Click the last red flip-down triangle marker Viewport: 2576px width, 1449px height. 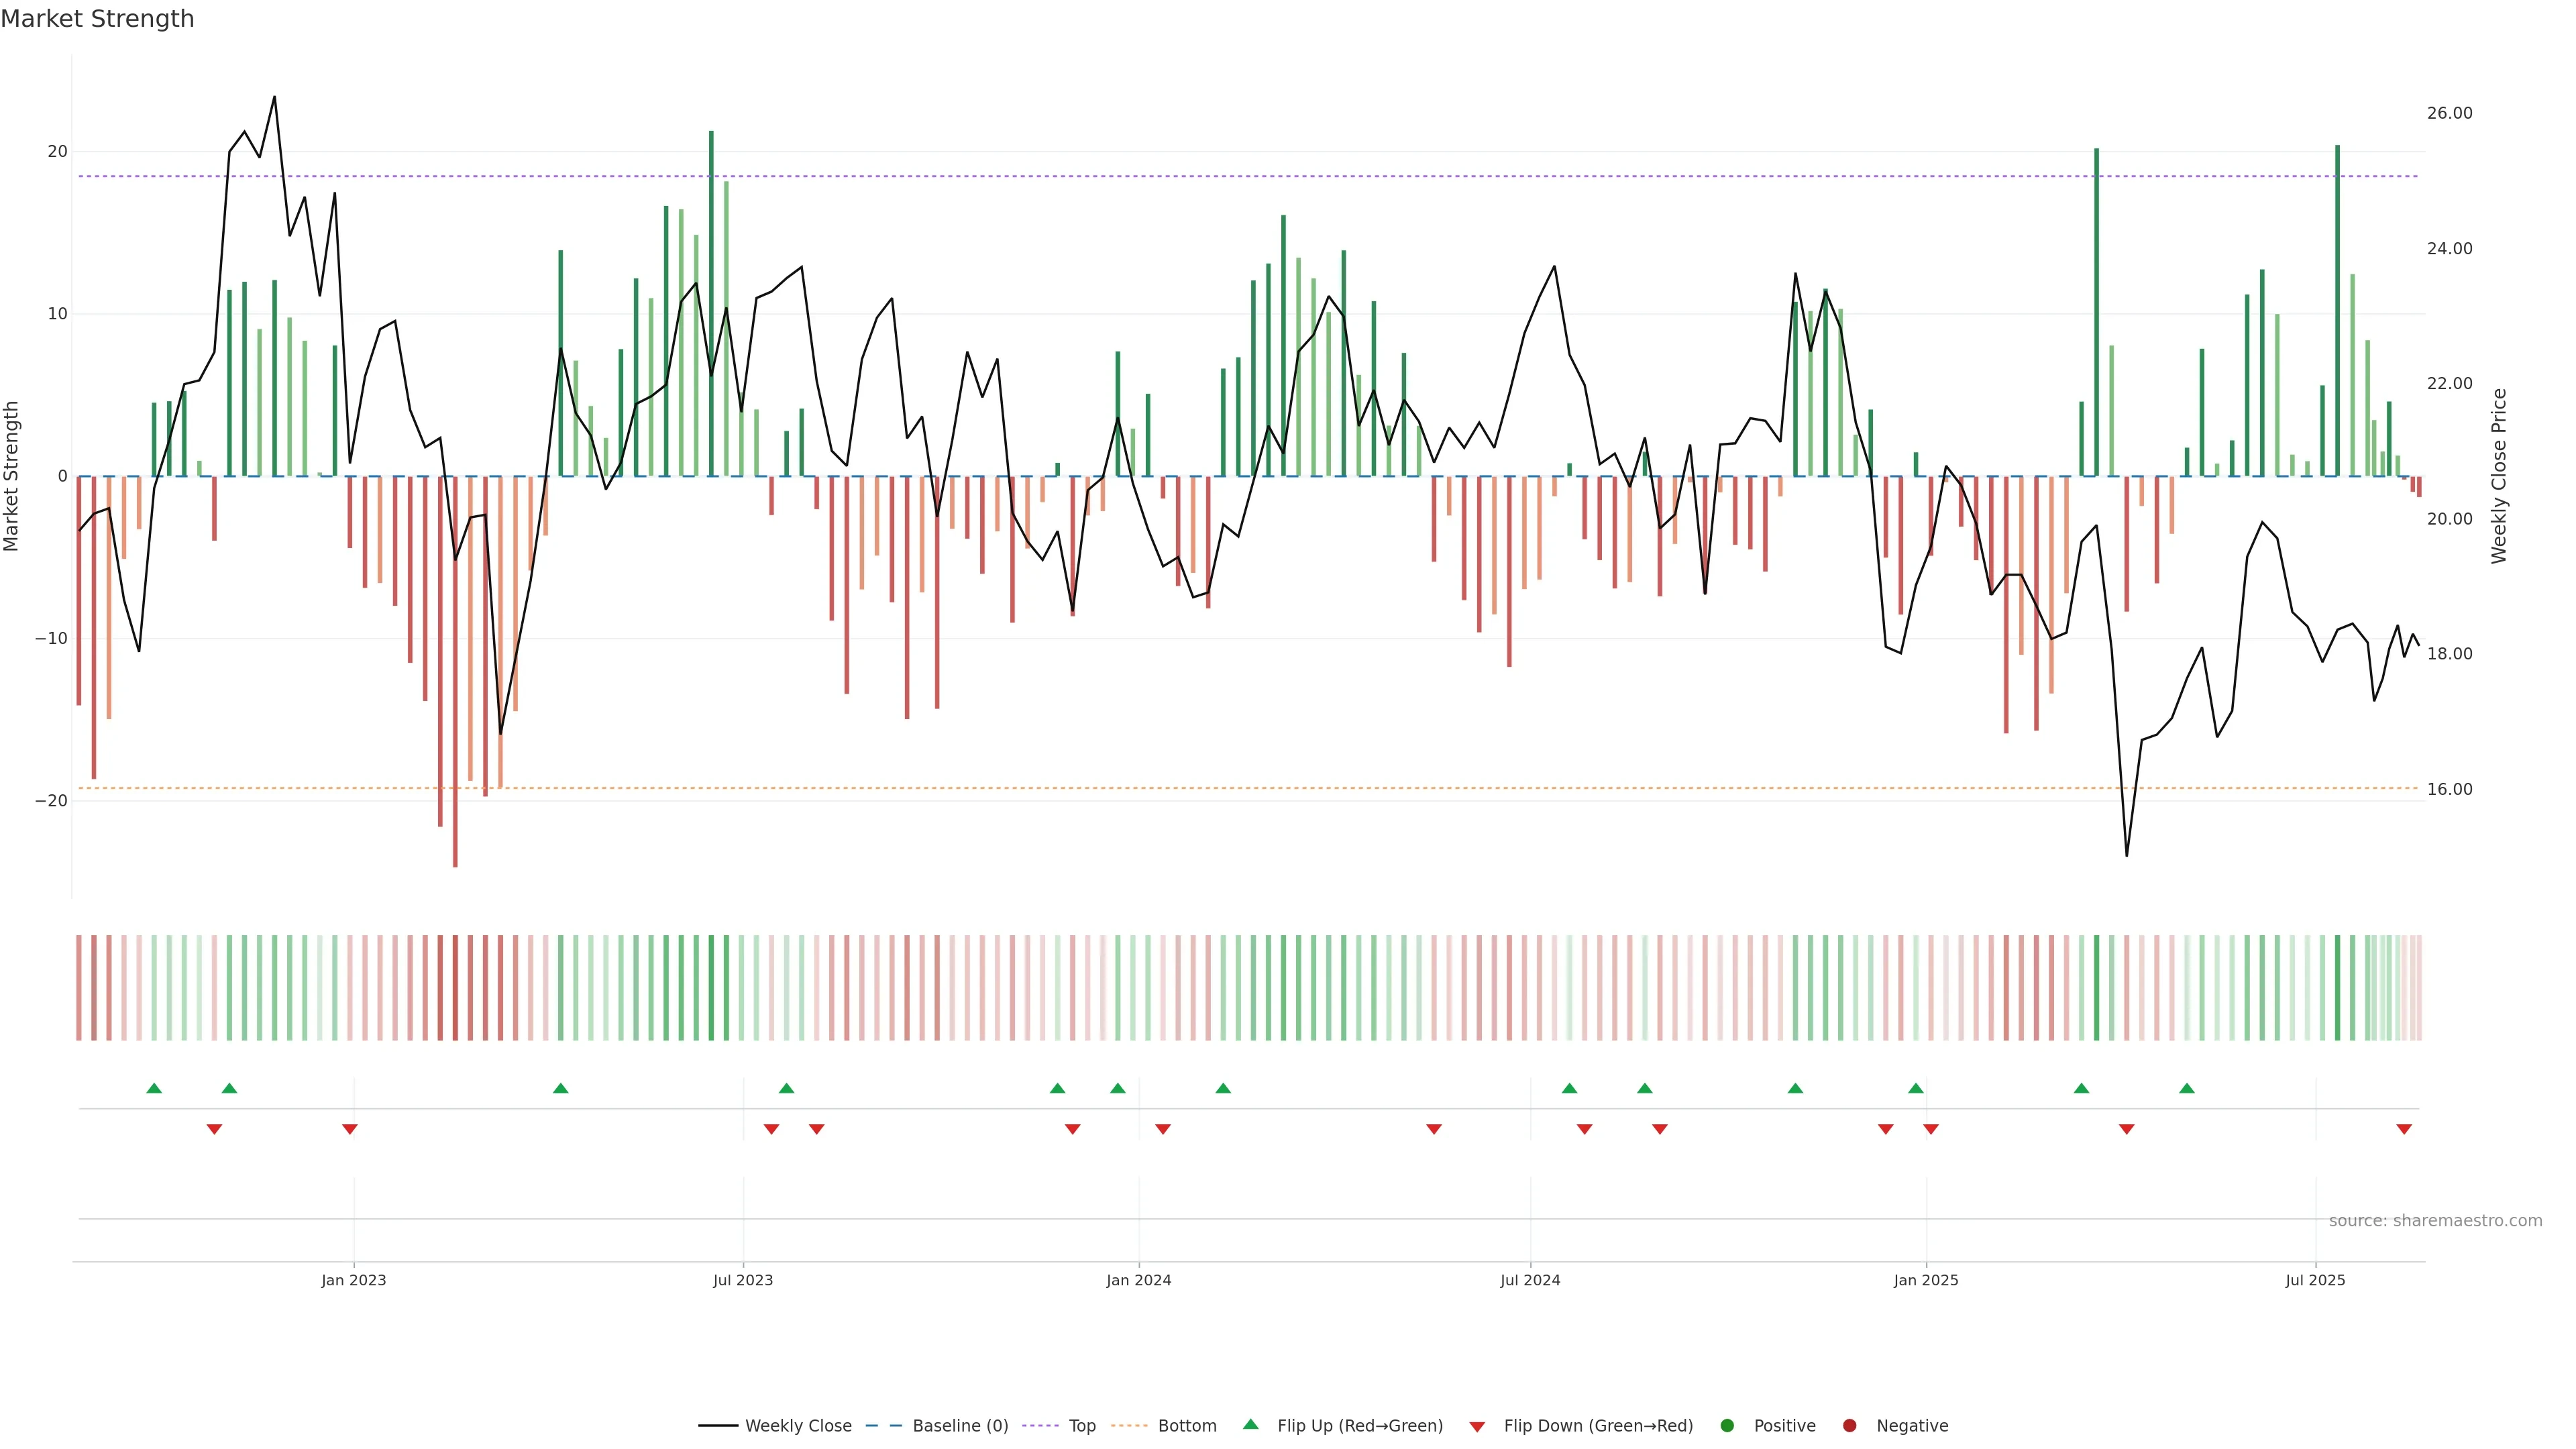[x=2404, y=1129]
